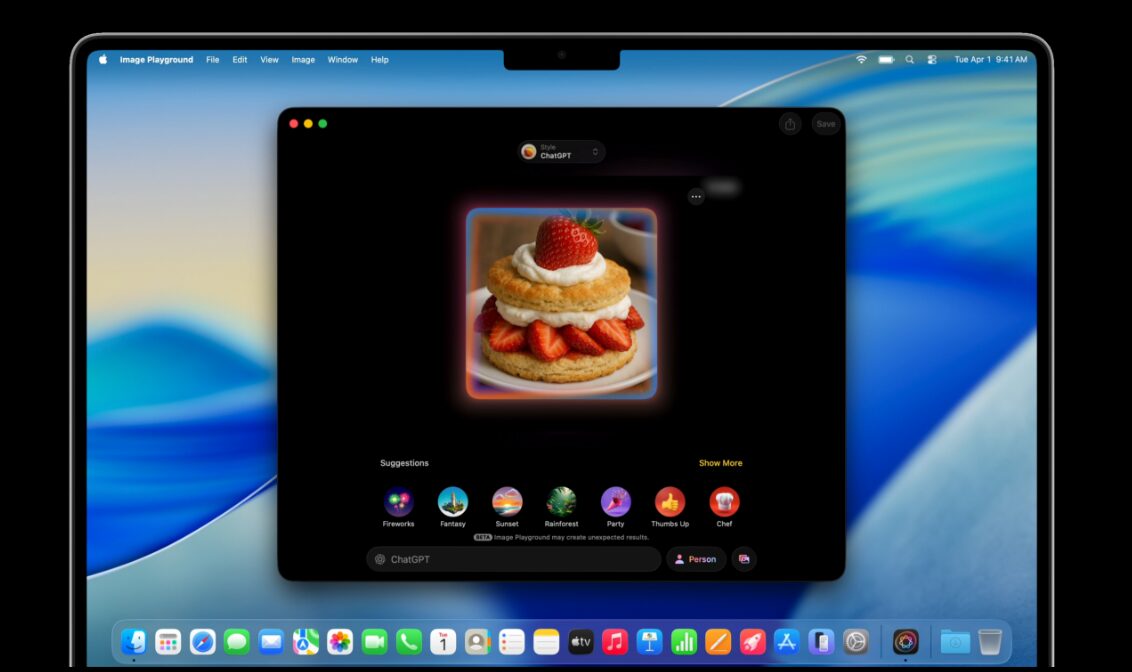Select the Party suggestion icon
The height and width of the screenshot is (672, 1132).
615,501
